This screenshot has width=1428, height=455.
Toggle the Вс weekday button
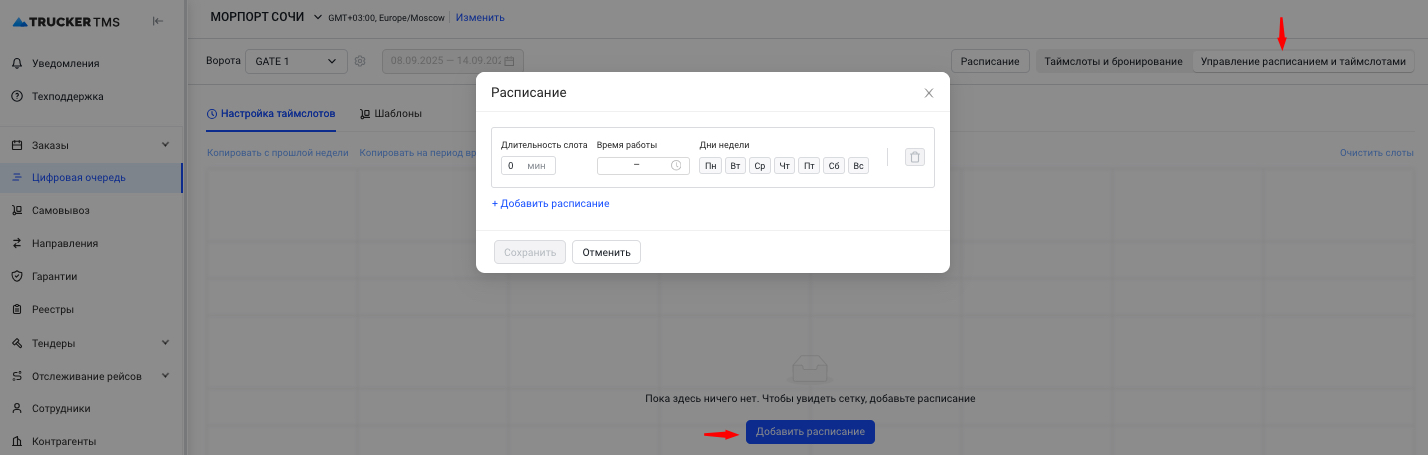point(858,166)
